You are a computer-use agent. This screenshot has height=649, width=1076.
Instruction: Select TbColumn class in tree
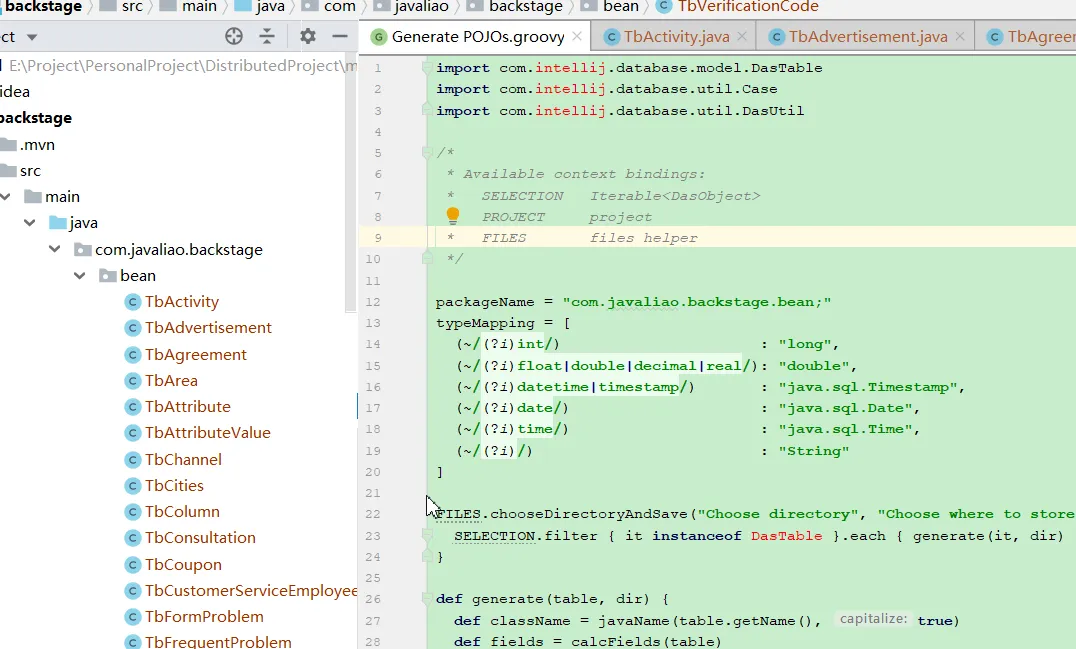[182, 512]
